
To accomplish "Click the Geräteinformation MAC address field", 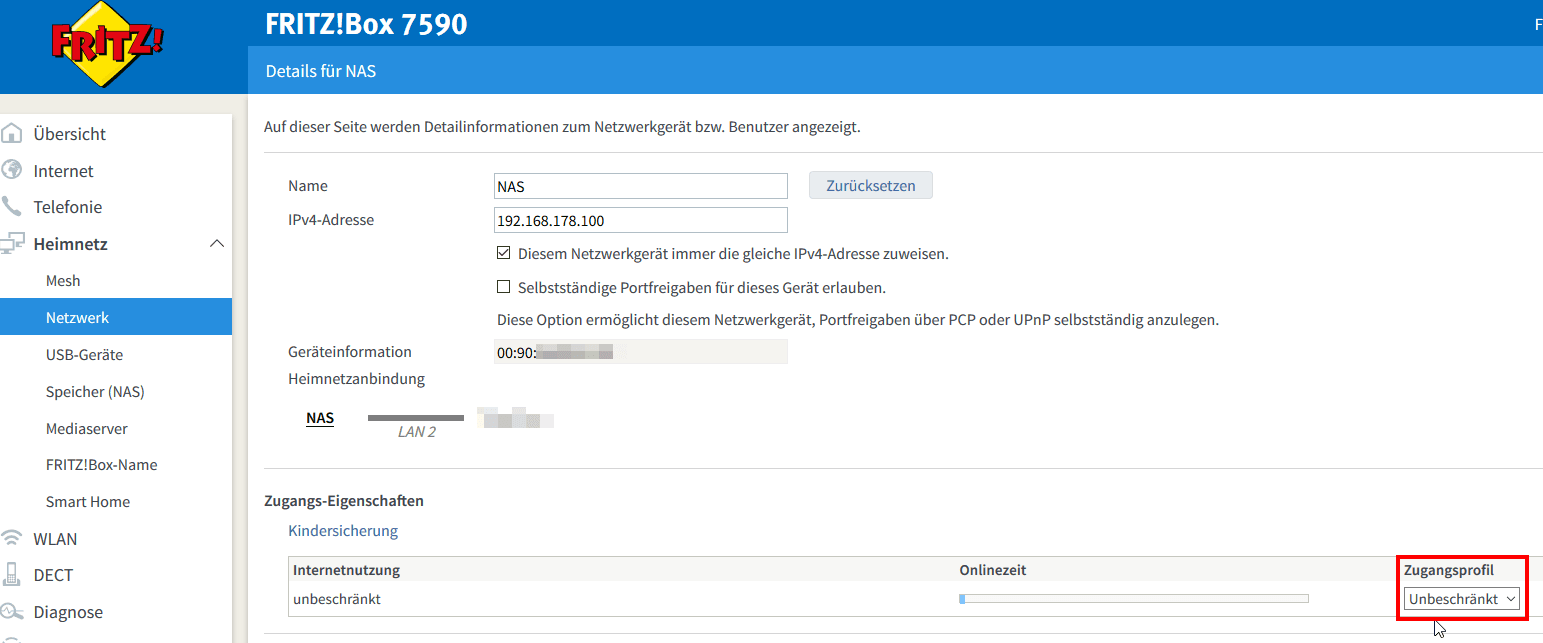I will [x=641, y=352].
